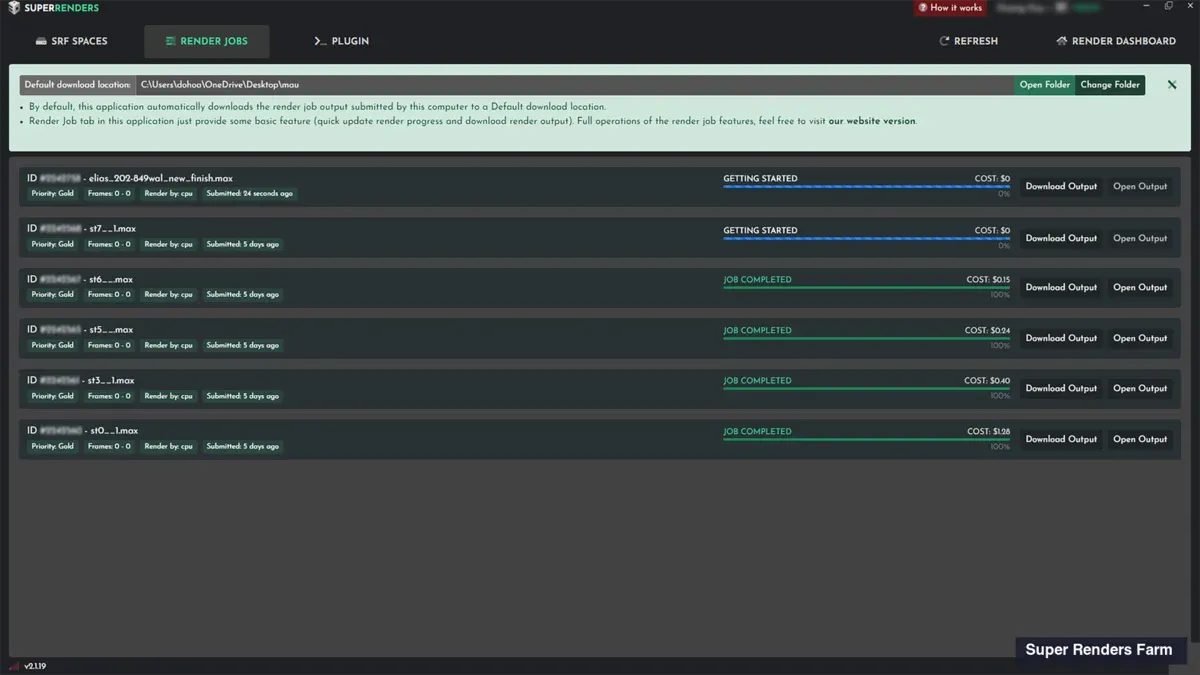Maximize the SuperRenders window
Screen dimensions: 1200x675
click(x=1168, y=7)
